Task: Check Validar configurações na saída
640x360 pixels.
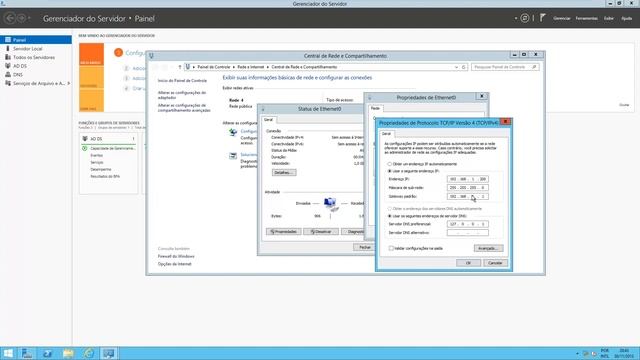Action: click(x=391, y=248)
